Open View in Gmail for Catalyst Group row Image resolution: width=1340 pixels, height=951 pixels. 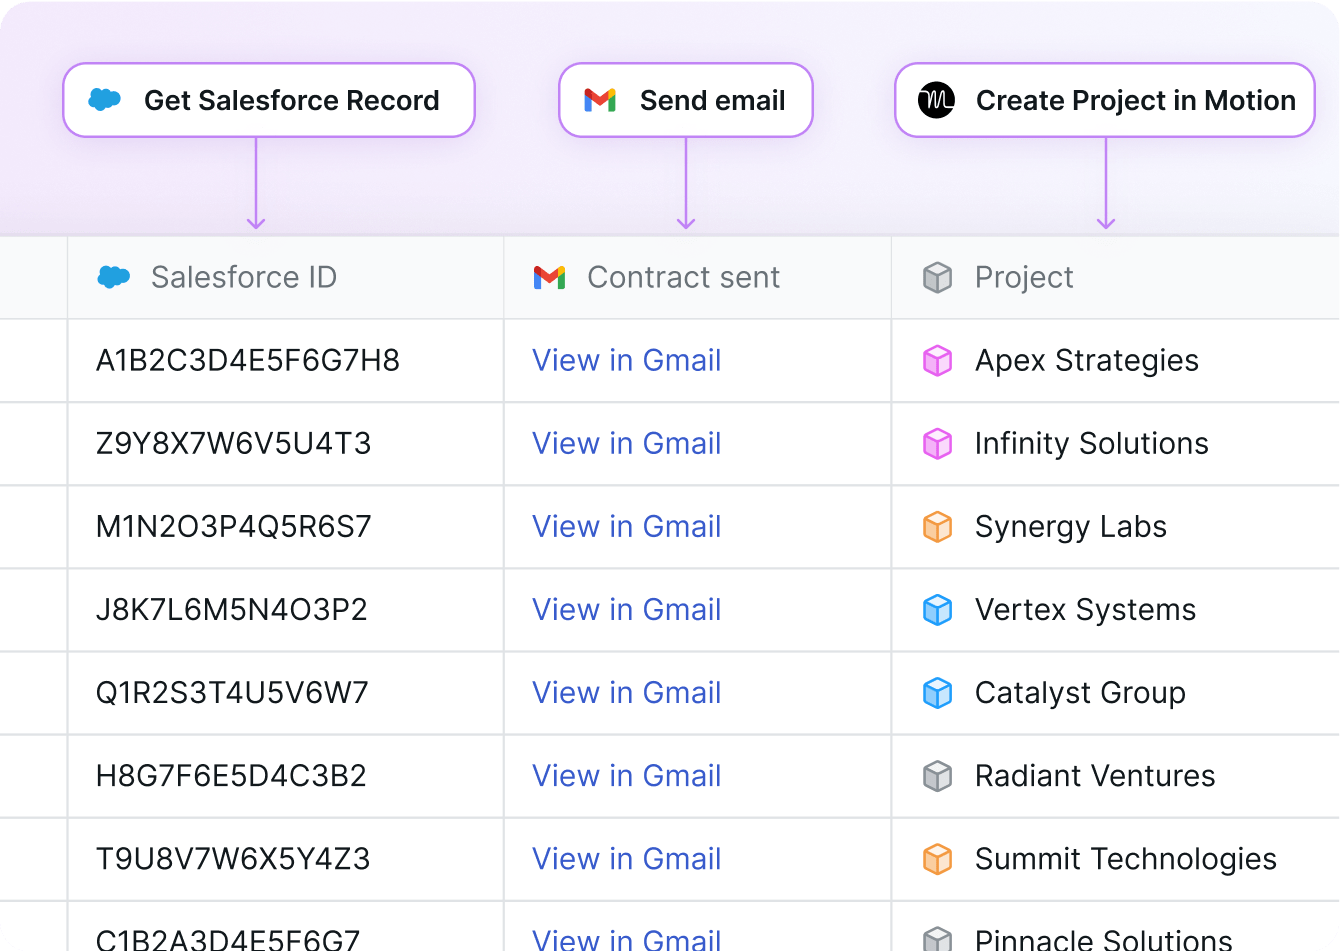point(627,692)
